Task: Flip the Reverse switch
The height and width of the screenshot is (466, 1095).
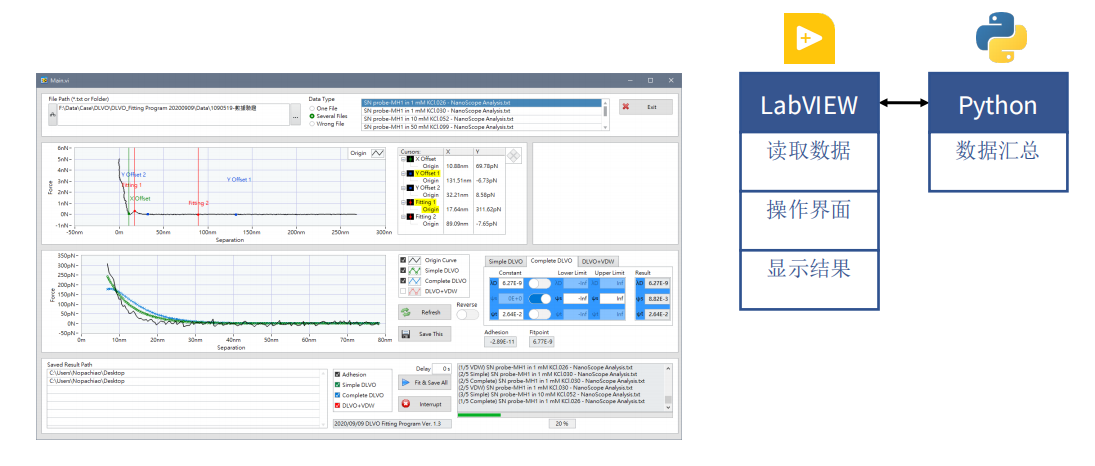Action: [x=467, y=314]
